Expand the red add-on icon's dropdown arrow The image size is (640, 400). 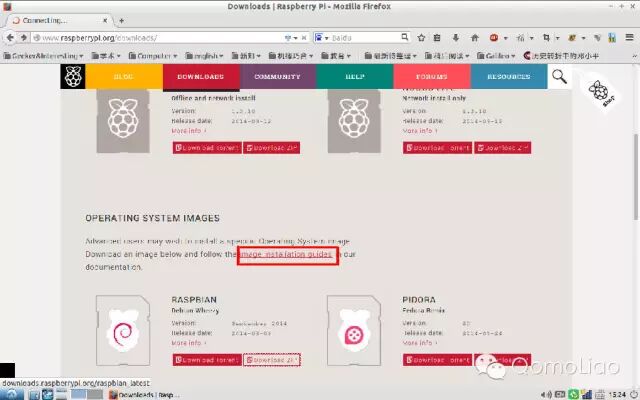click(506, 38)
